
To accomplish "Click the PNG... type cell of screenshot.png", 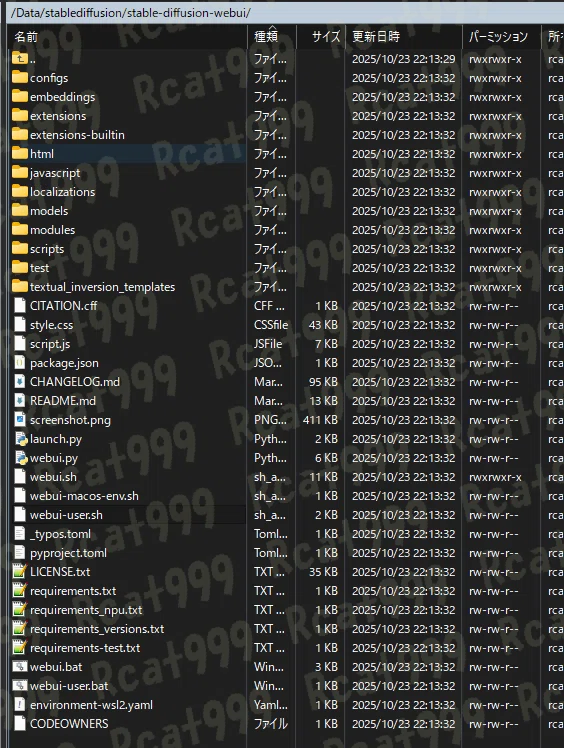I will pos(270,420).
